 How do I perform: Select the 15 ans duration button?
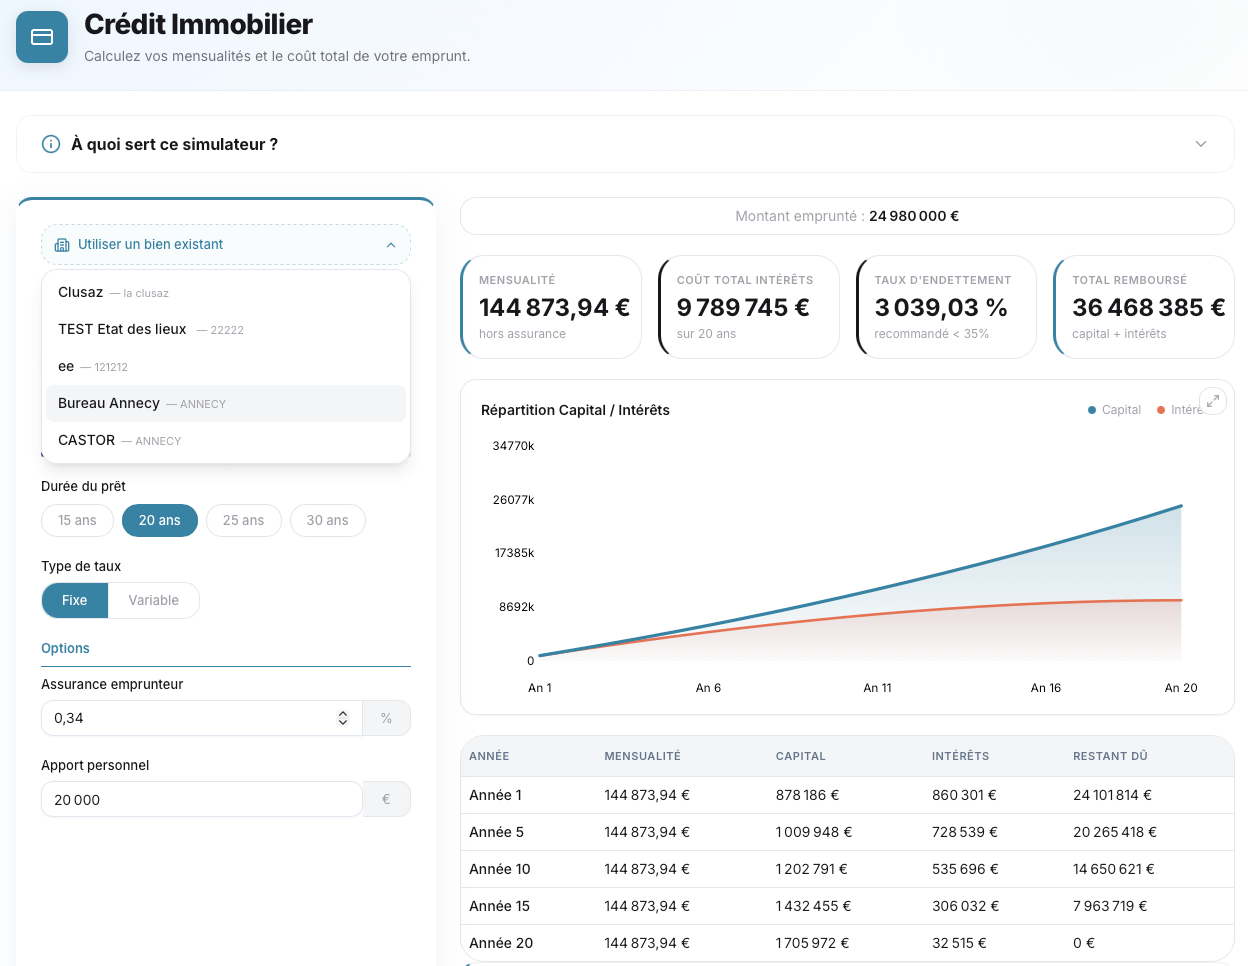[77, 520]
